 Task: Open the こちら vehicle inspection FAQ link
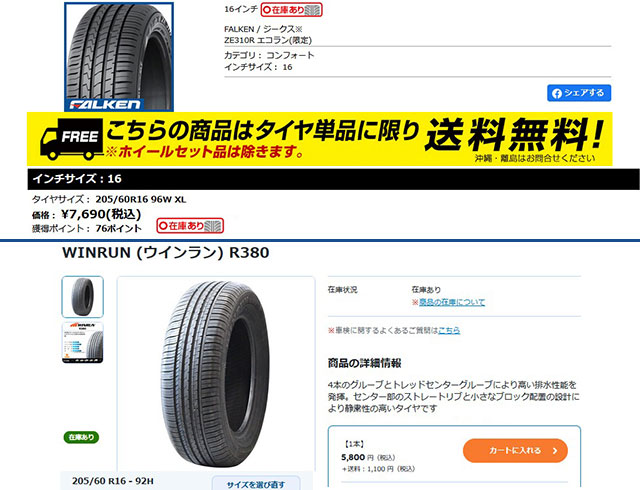coord(449,330)
